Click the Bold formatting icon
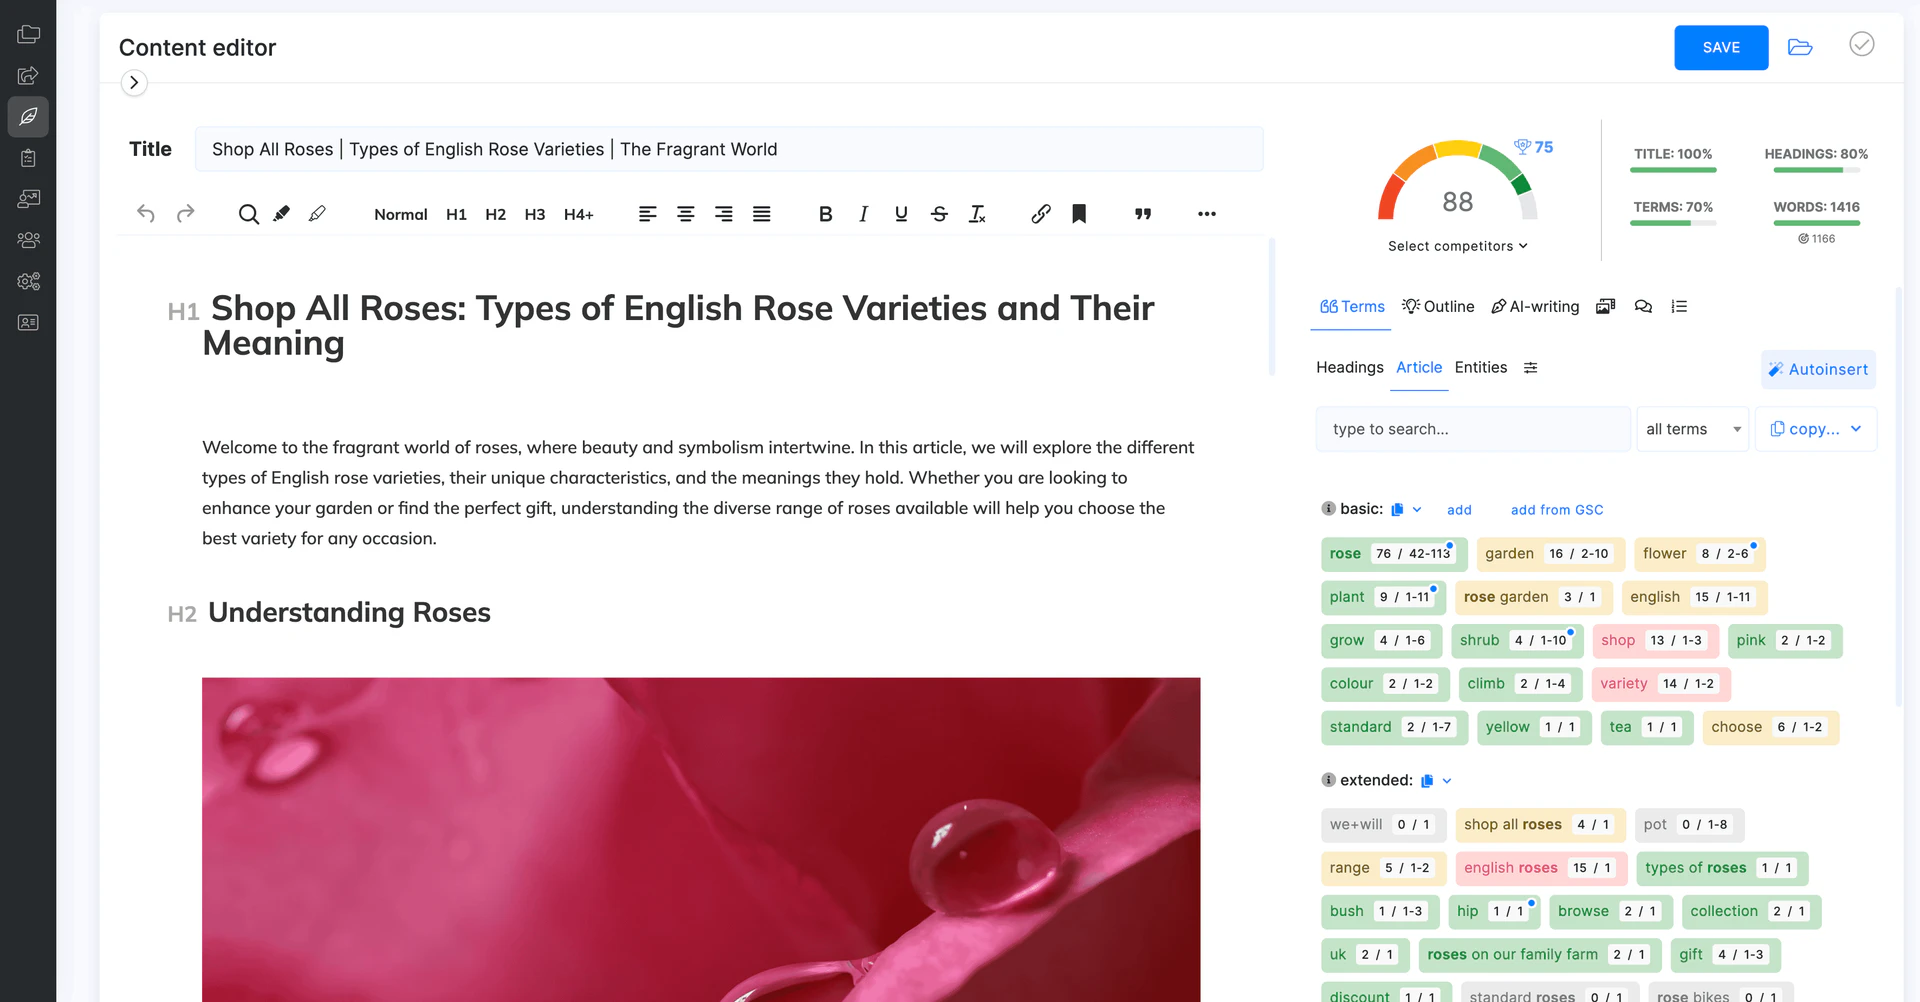The image size is (1920, 1002). [825, 214]
